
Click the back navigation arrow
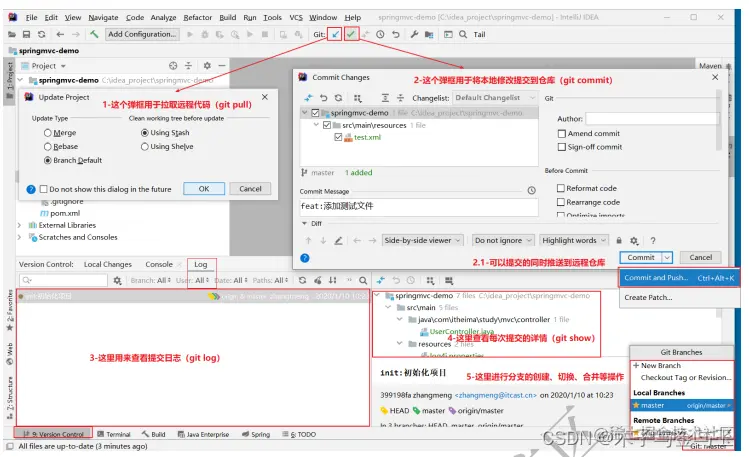click(60, 34)
